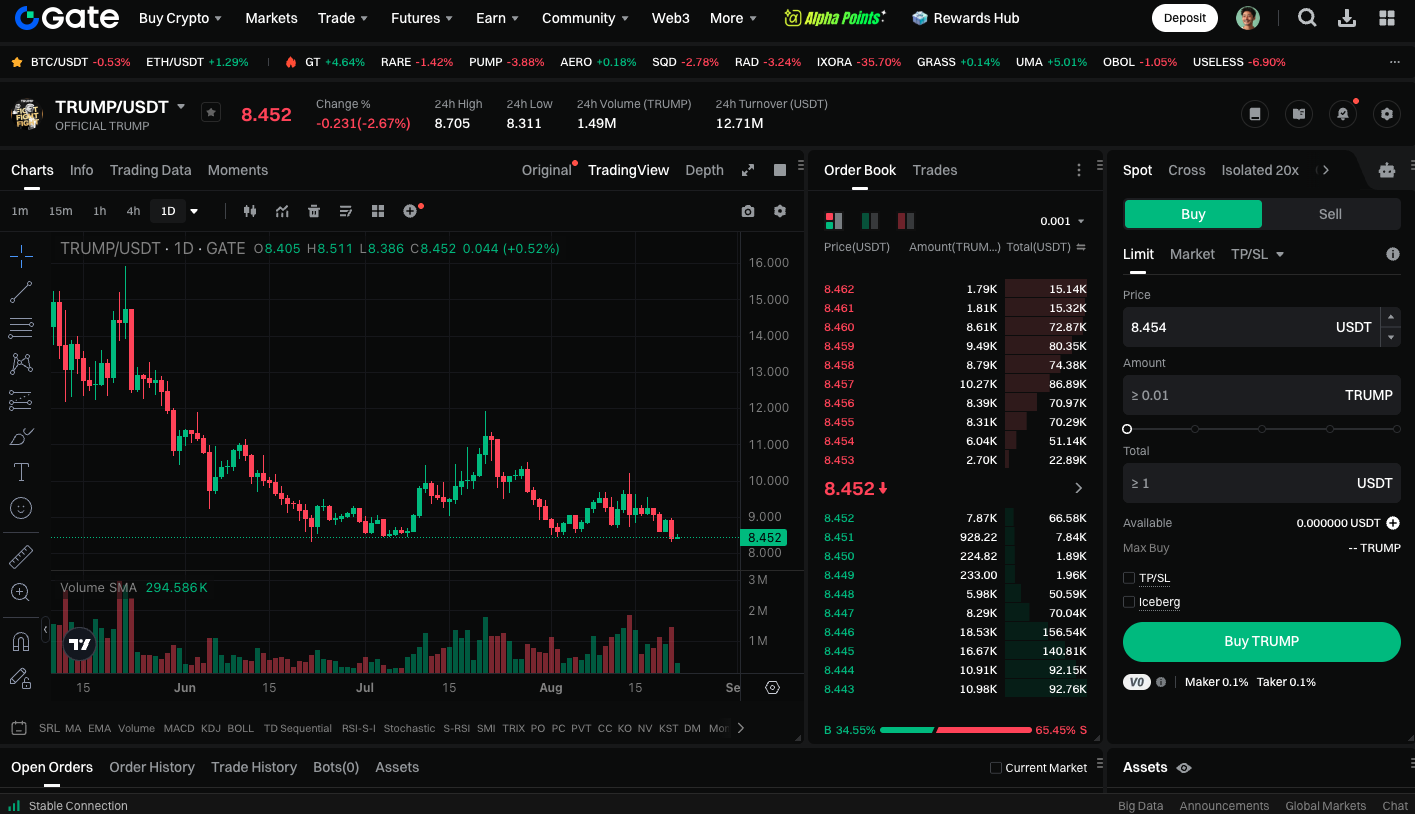The width and height of the screenshot is (1415, 814).
Task: Set amount slider to first handle
Action: pyautogui.click(x=1127, y=429)
